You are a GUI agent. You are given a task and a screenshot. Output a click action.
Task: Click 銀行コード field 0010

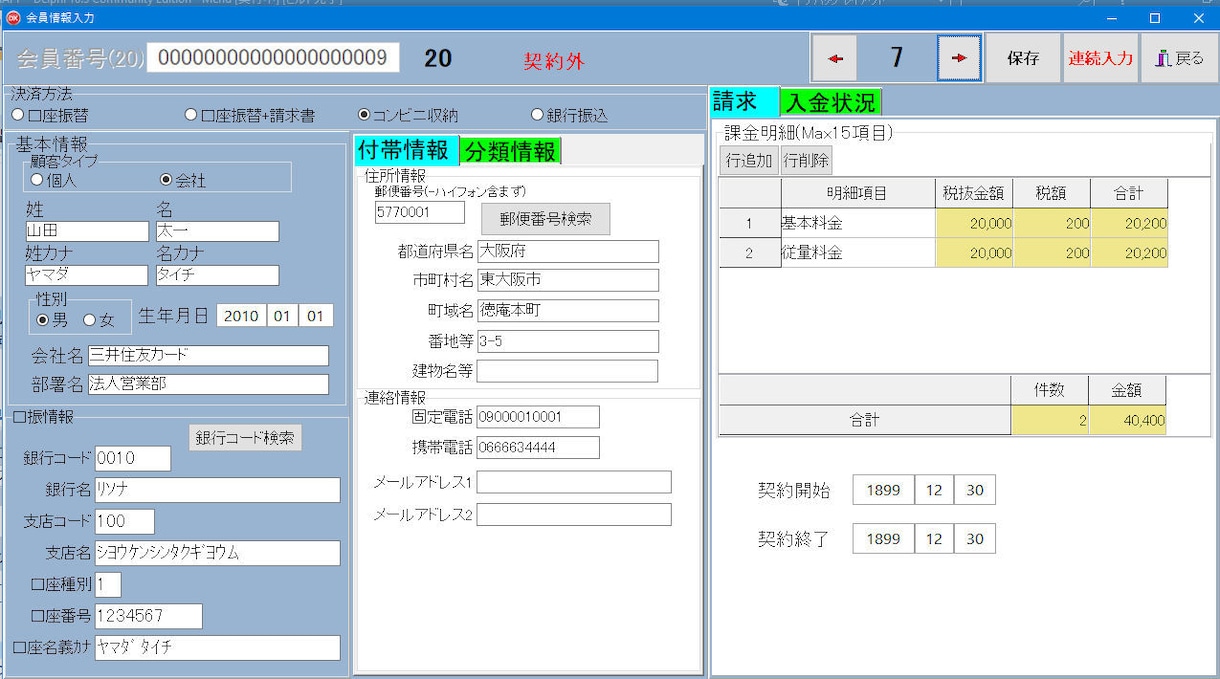coord(133,458)
